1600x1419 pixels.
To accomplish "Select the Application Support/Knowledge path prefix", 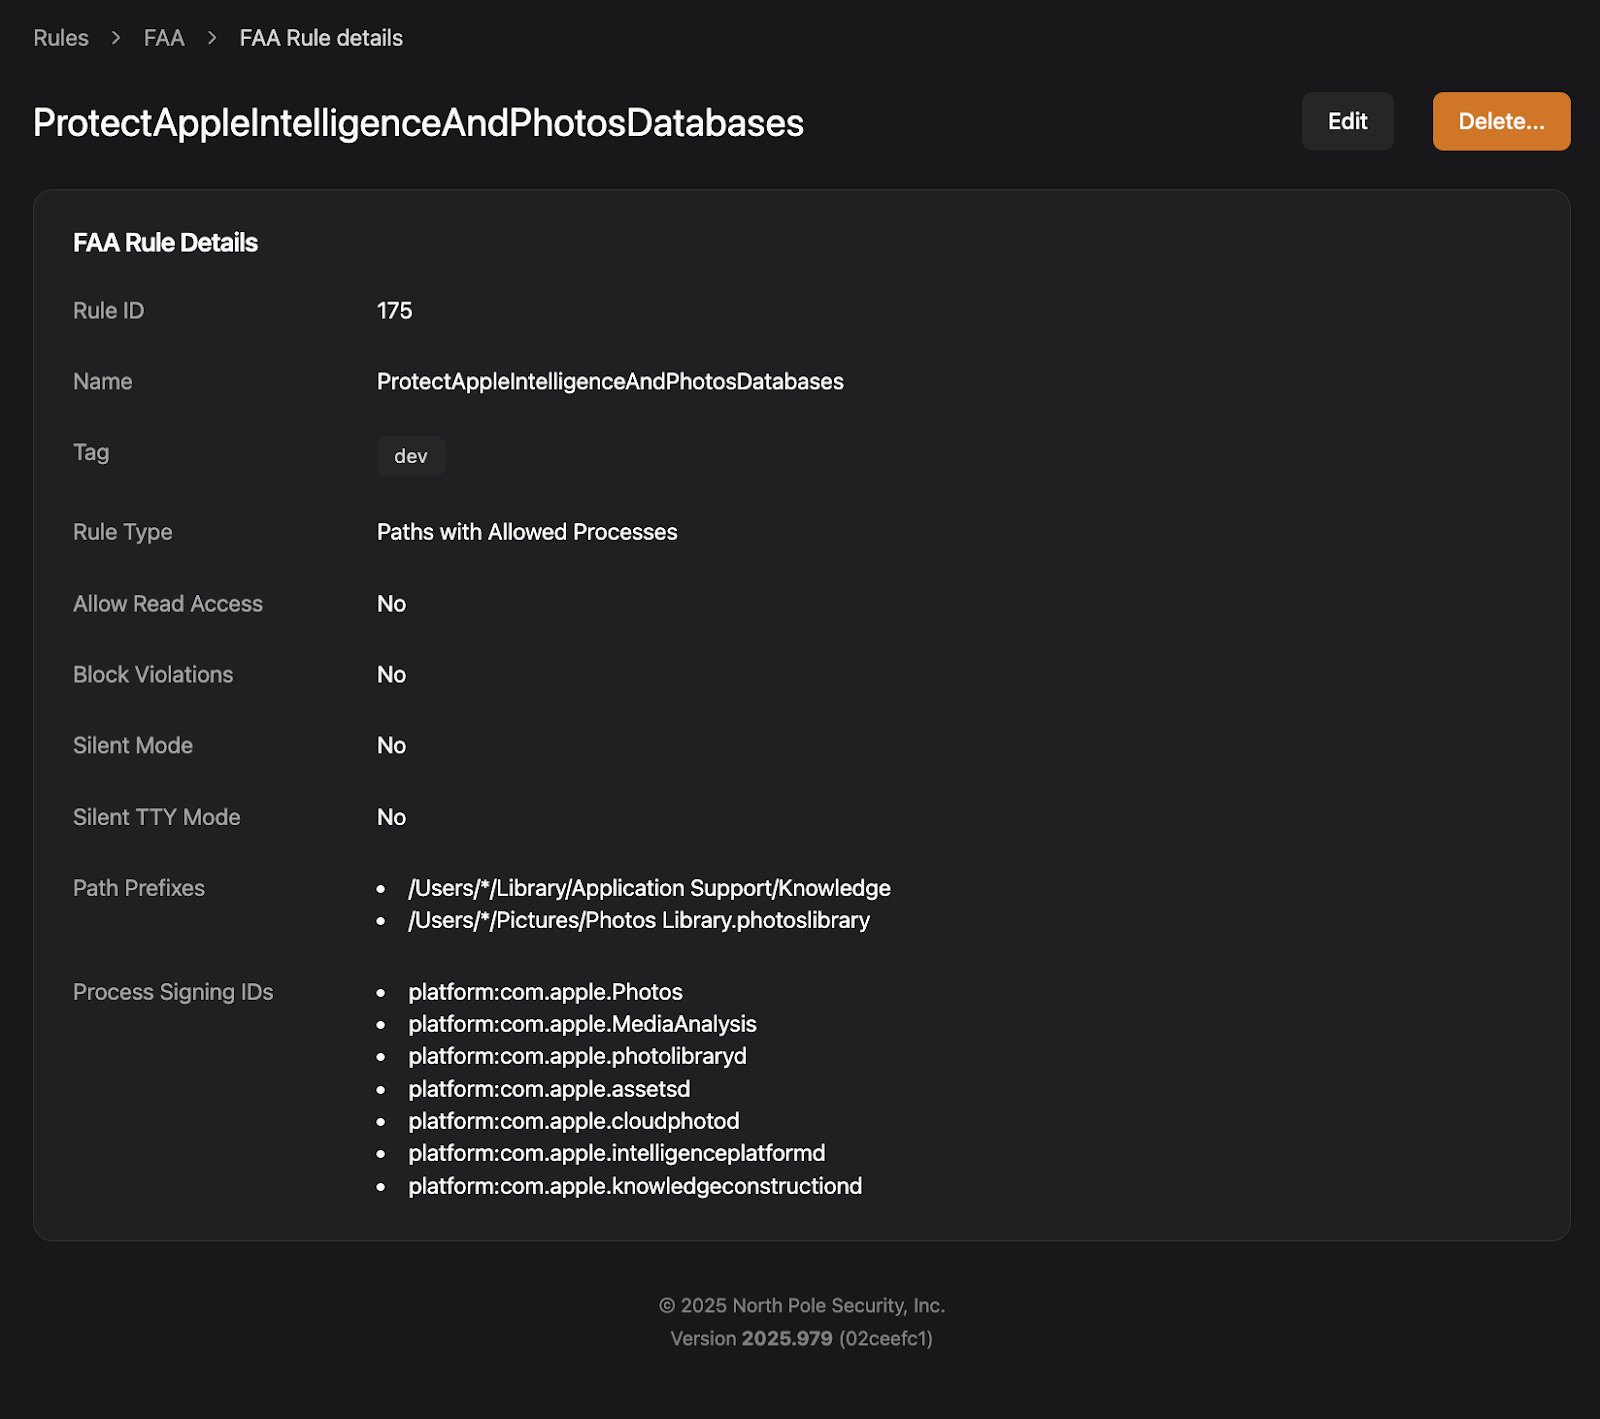I will click(649, 888).
